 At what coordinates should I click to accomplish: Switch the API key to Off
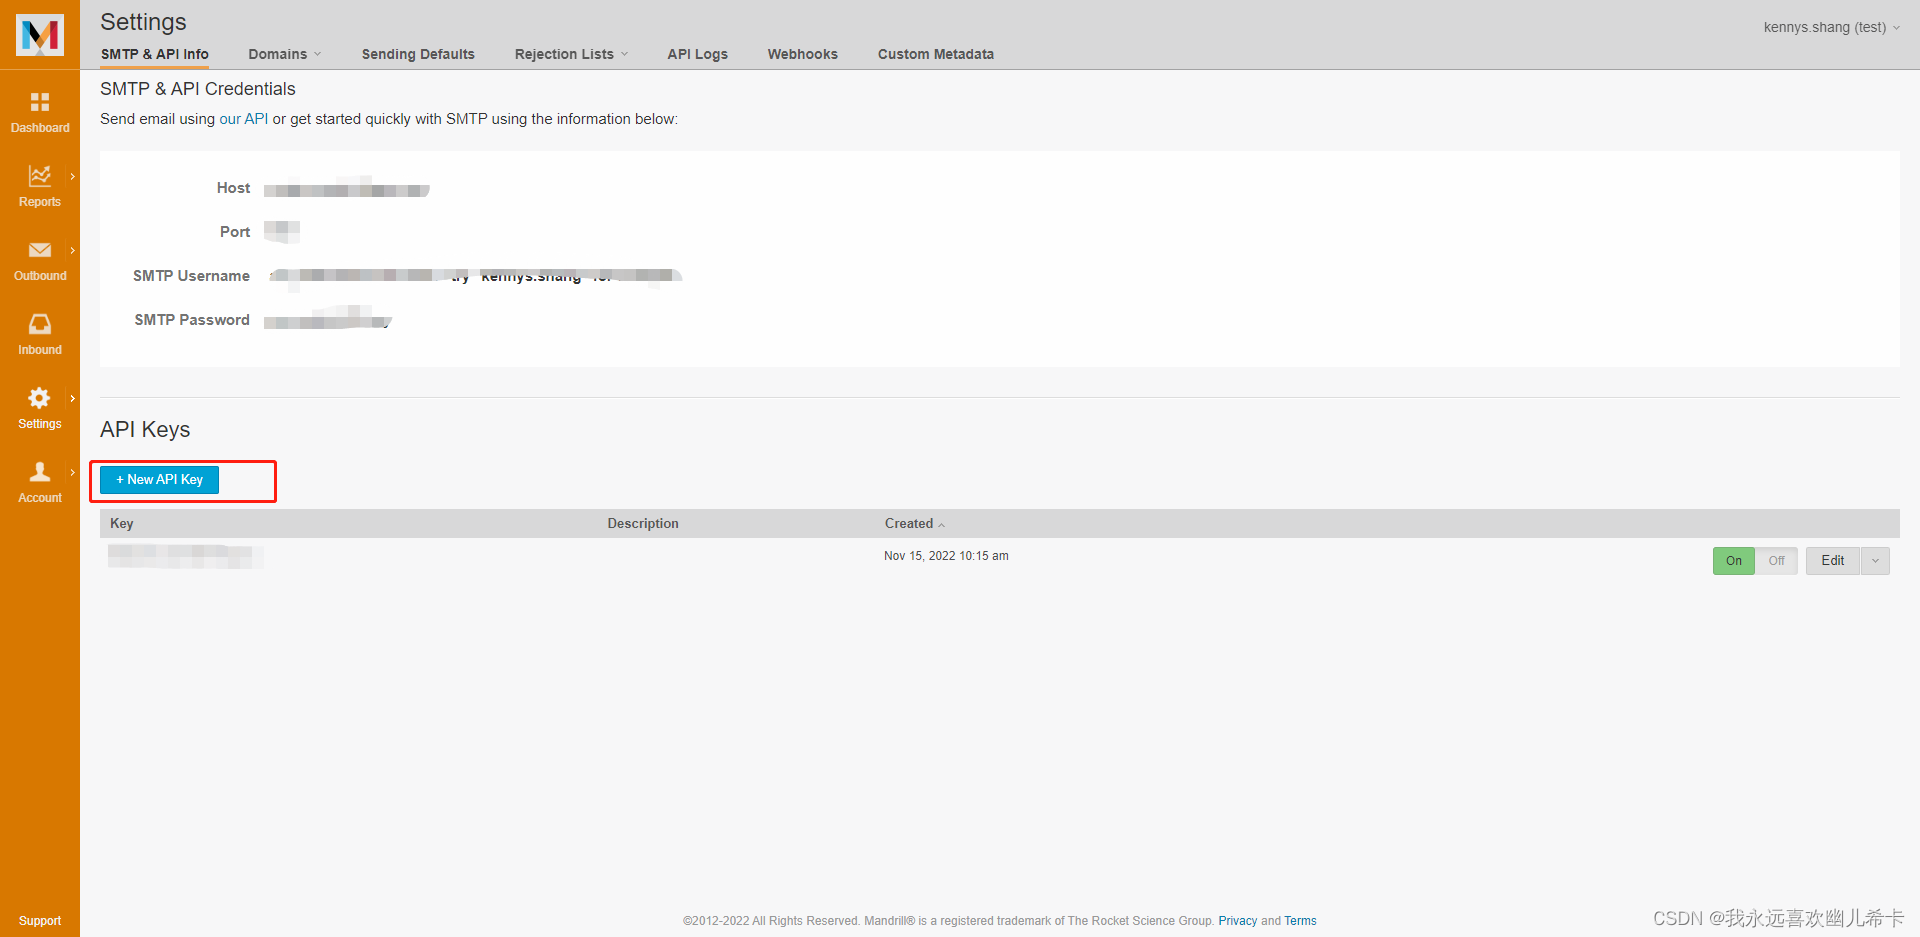[1777, 561]
